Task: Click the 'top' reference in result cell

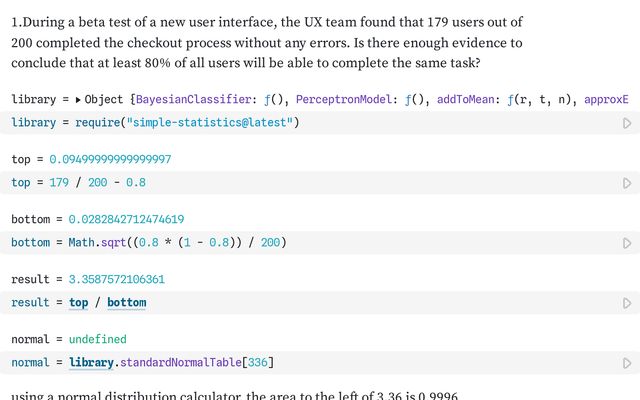Action: pyautogui.click(x=78, y=302)
